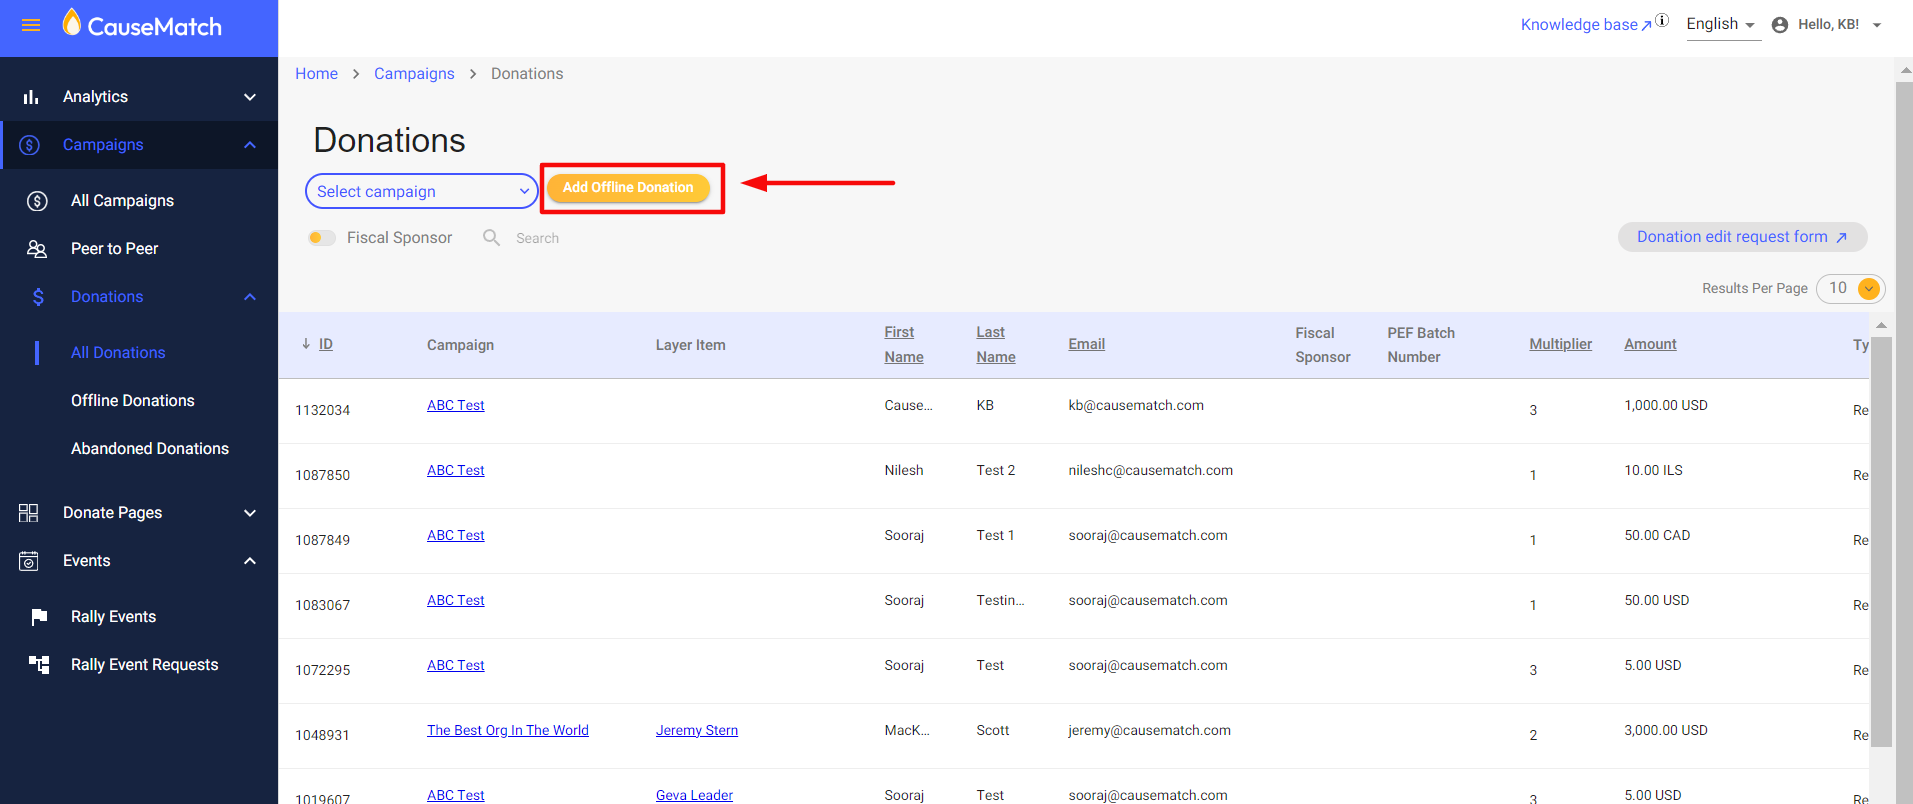Click the Analytics bar chart icon
The image size is (1913, 804).
(x=31, y=97)
